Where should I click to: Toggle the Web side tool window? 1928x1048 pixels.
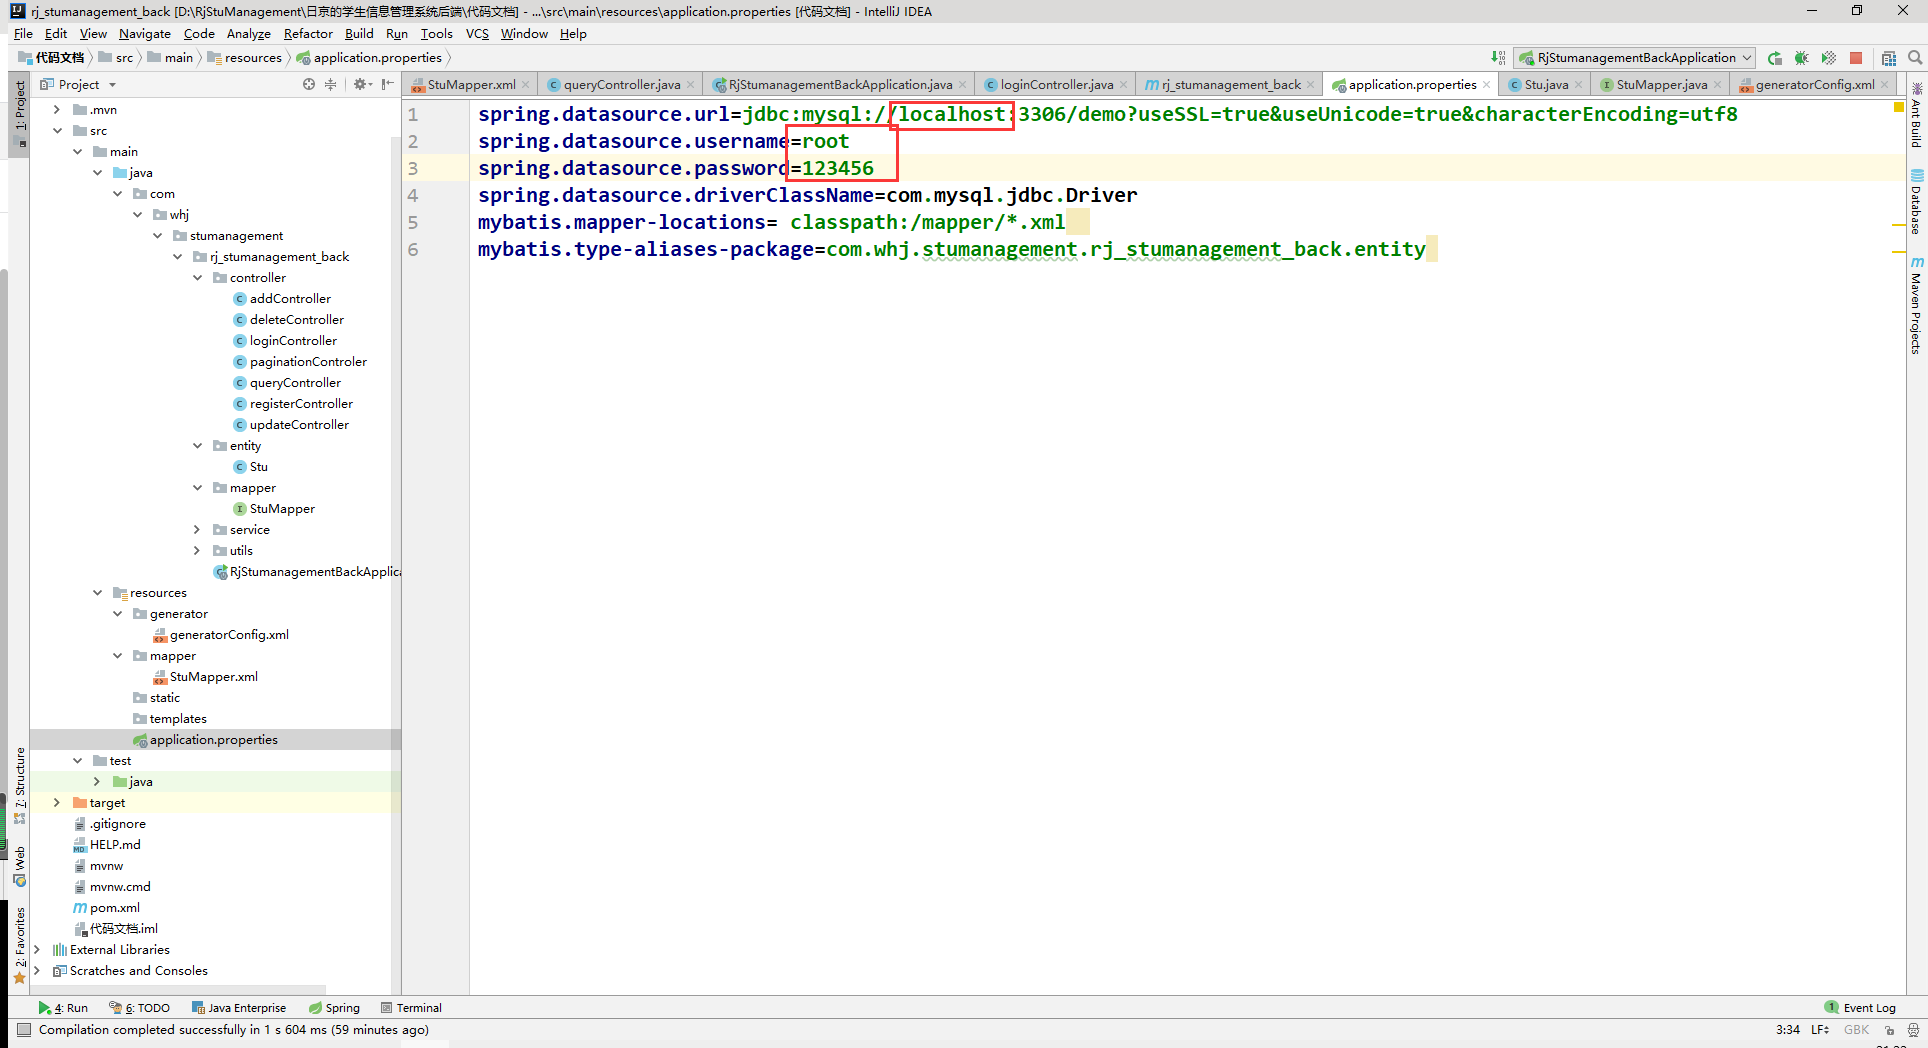coord(20,866)
